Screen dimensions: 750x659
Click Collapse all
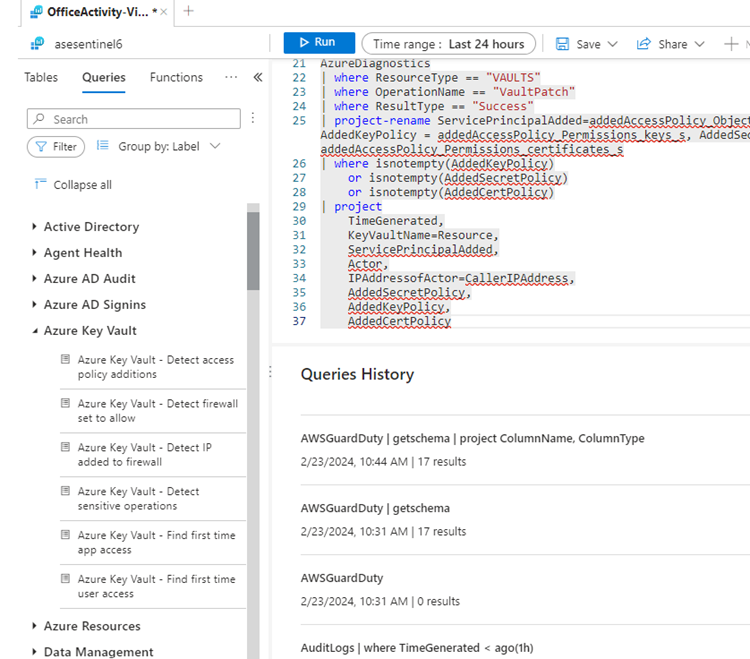[82, 185]
